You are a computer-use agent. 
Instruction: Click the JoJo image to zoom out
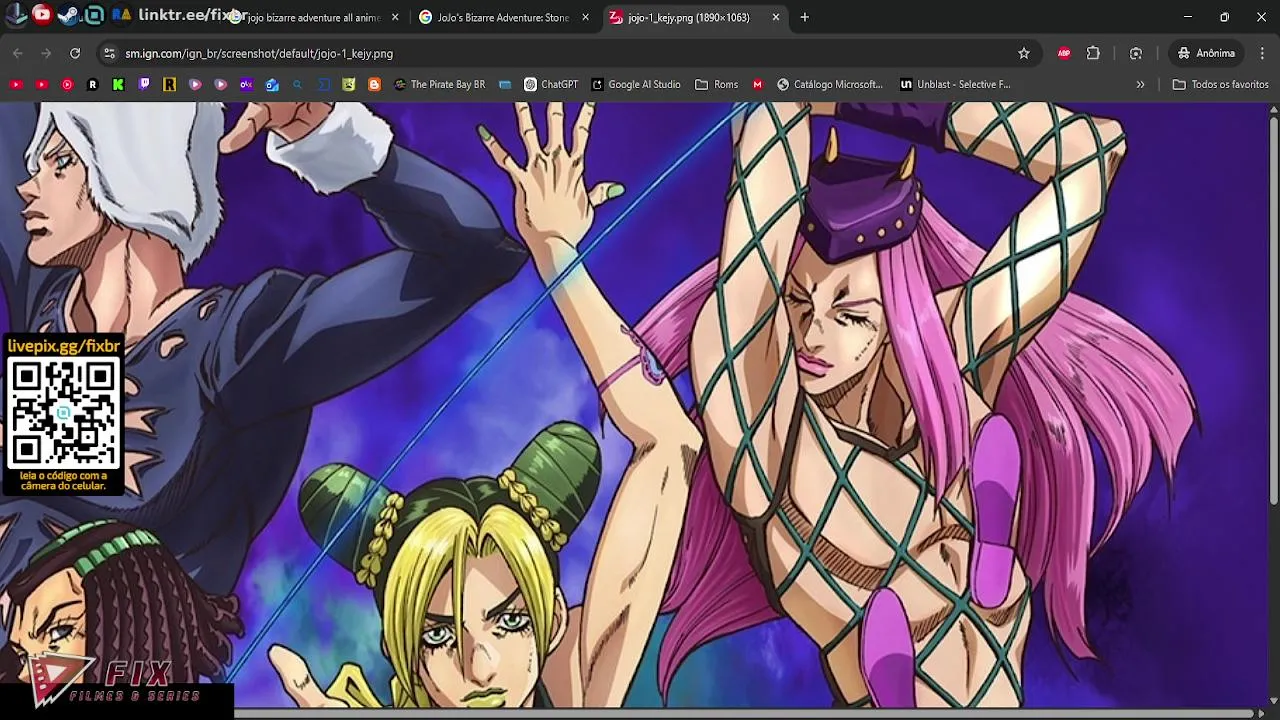[633, 404]
